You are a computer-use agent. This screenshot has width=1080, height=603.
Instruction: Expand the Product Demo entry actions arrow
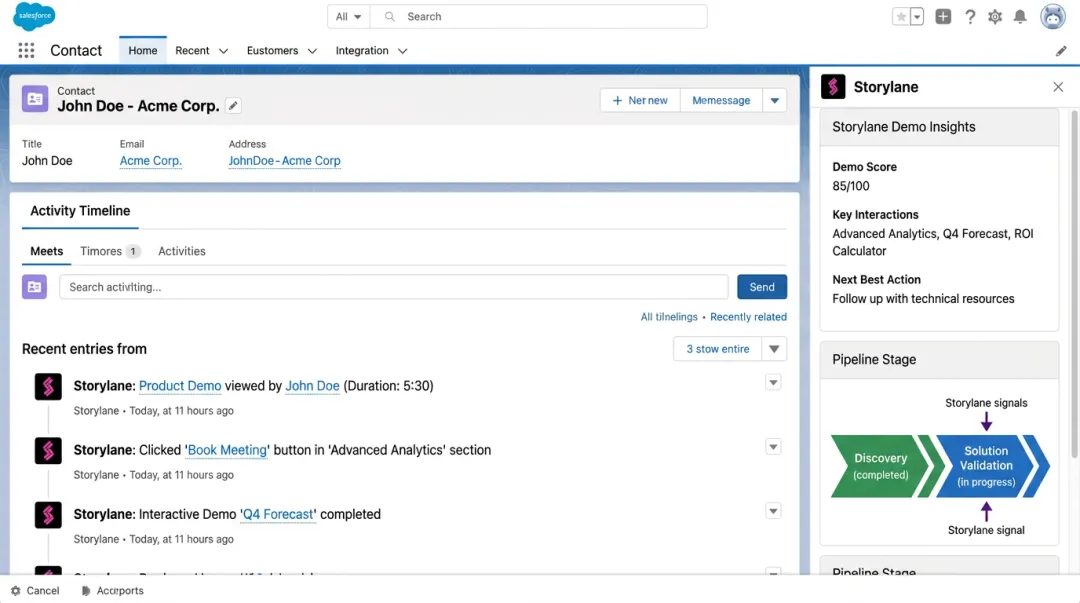click(x=773, y=382)
